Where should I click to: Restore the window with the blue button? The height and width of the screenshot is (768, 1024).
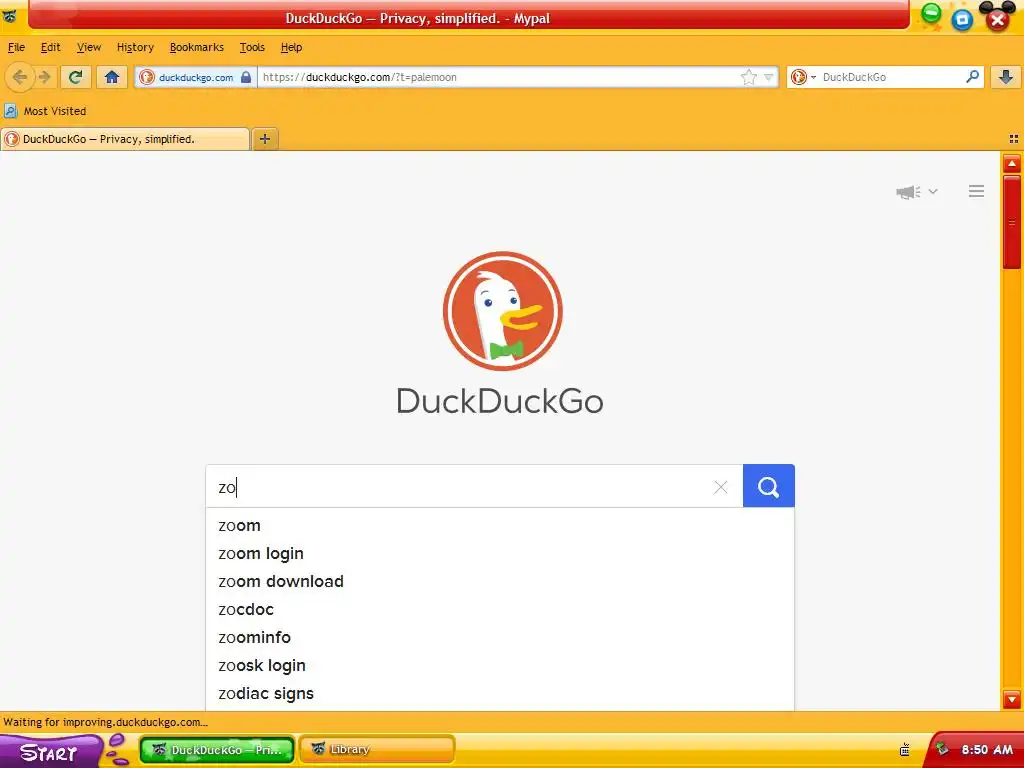click(962, 19)
